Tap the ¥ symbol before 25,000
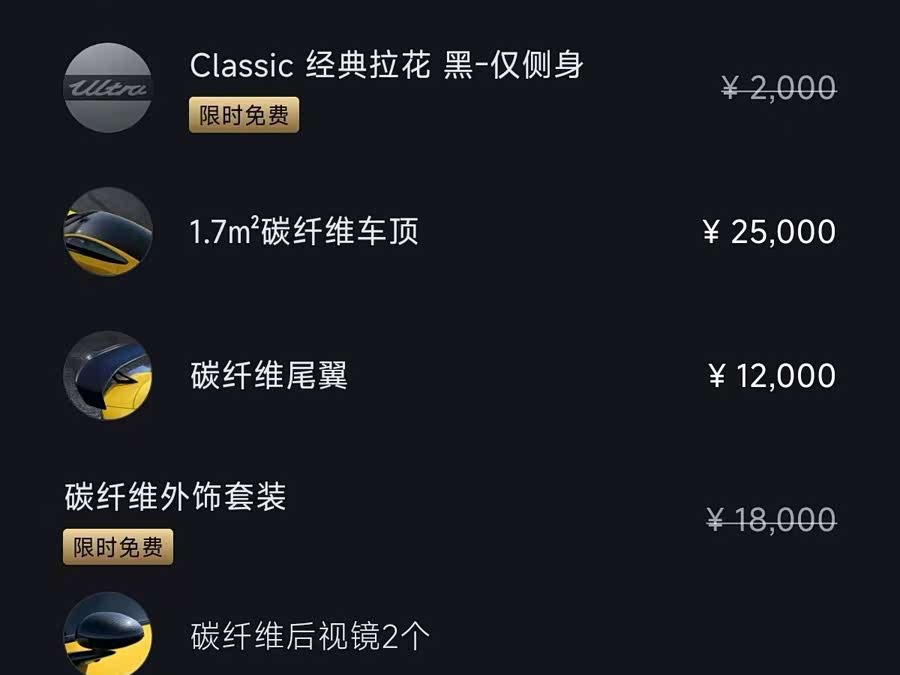 712,233
